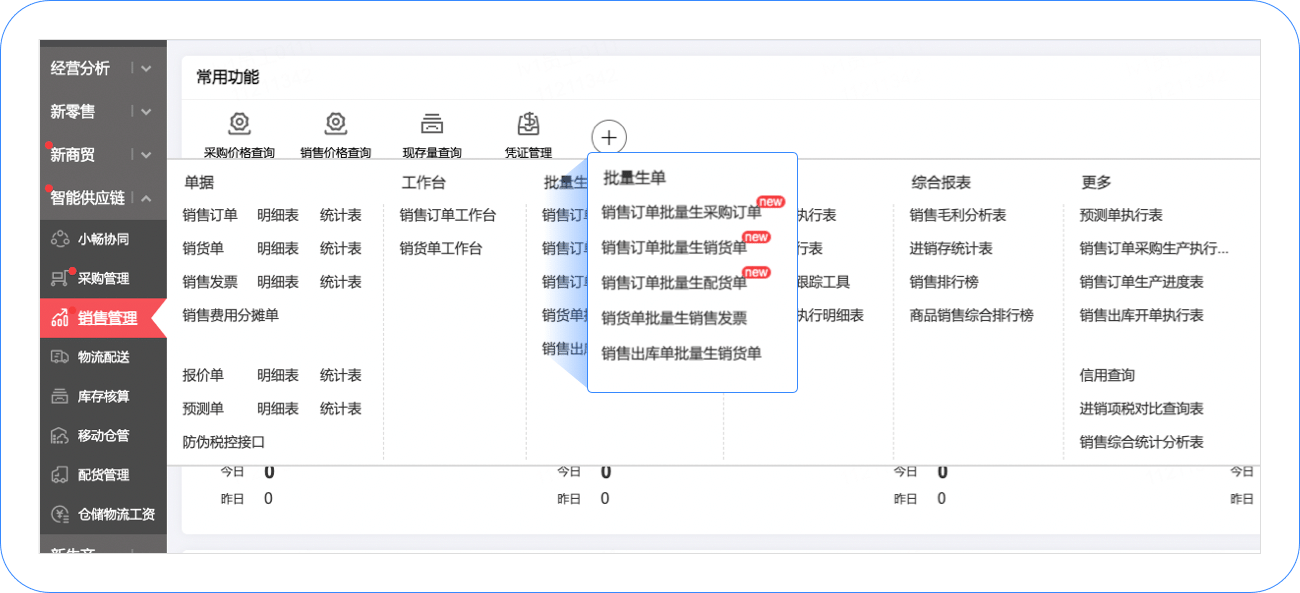
Task: Open 报价单 document link
Action: 203,375
